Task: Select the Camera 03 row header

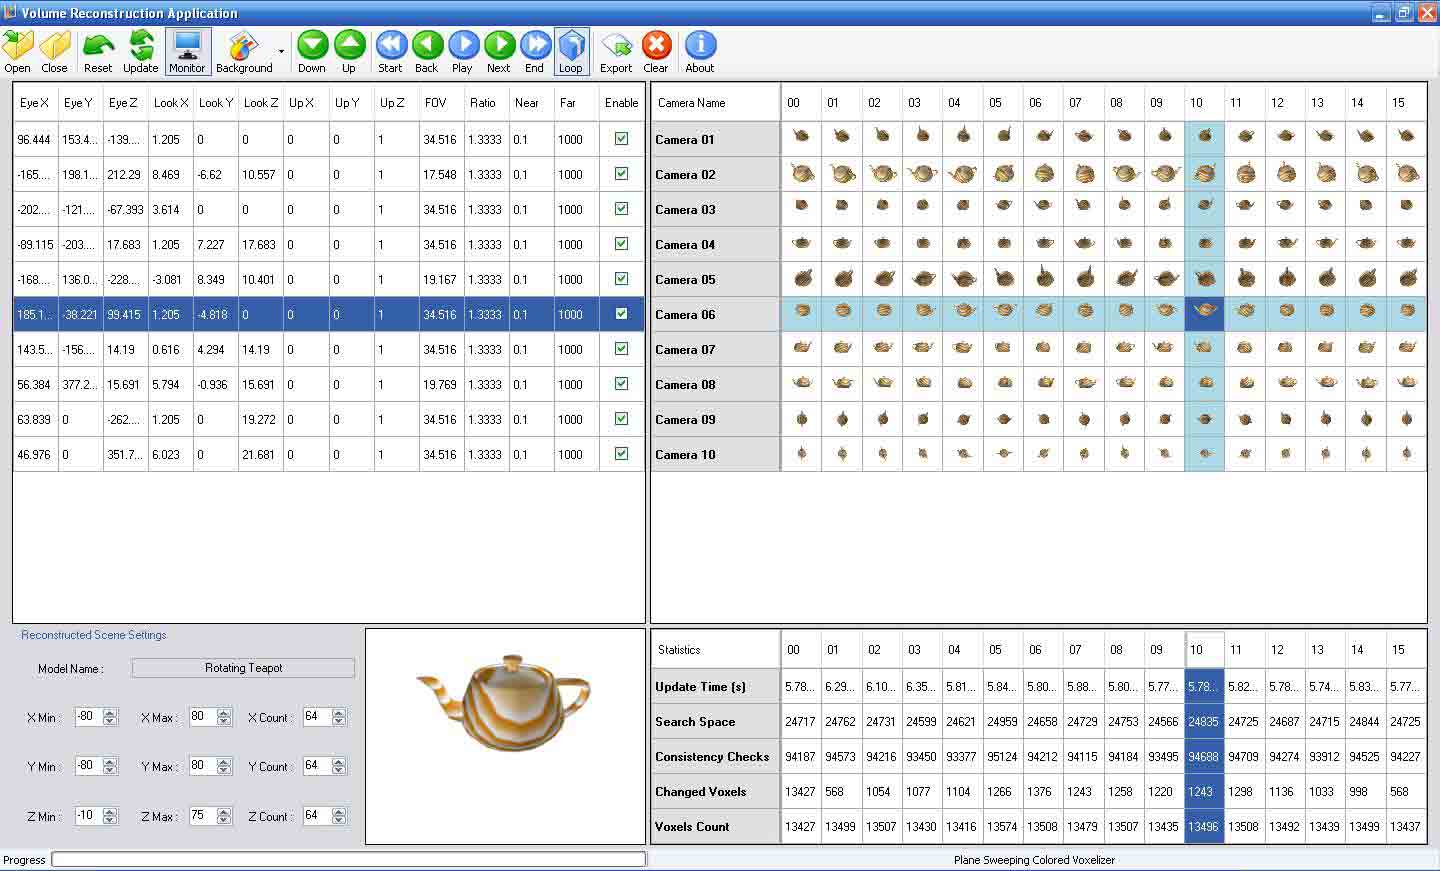Action: pos(715,209)
